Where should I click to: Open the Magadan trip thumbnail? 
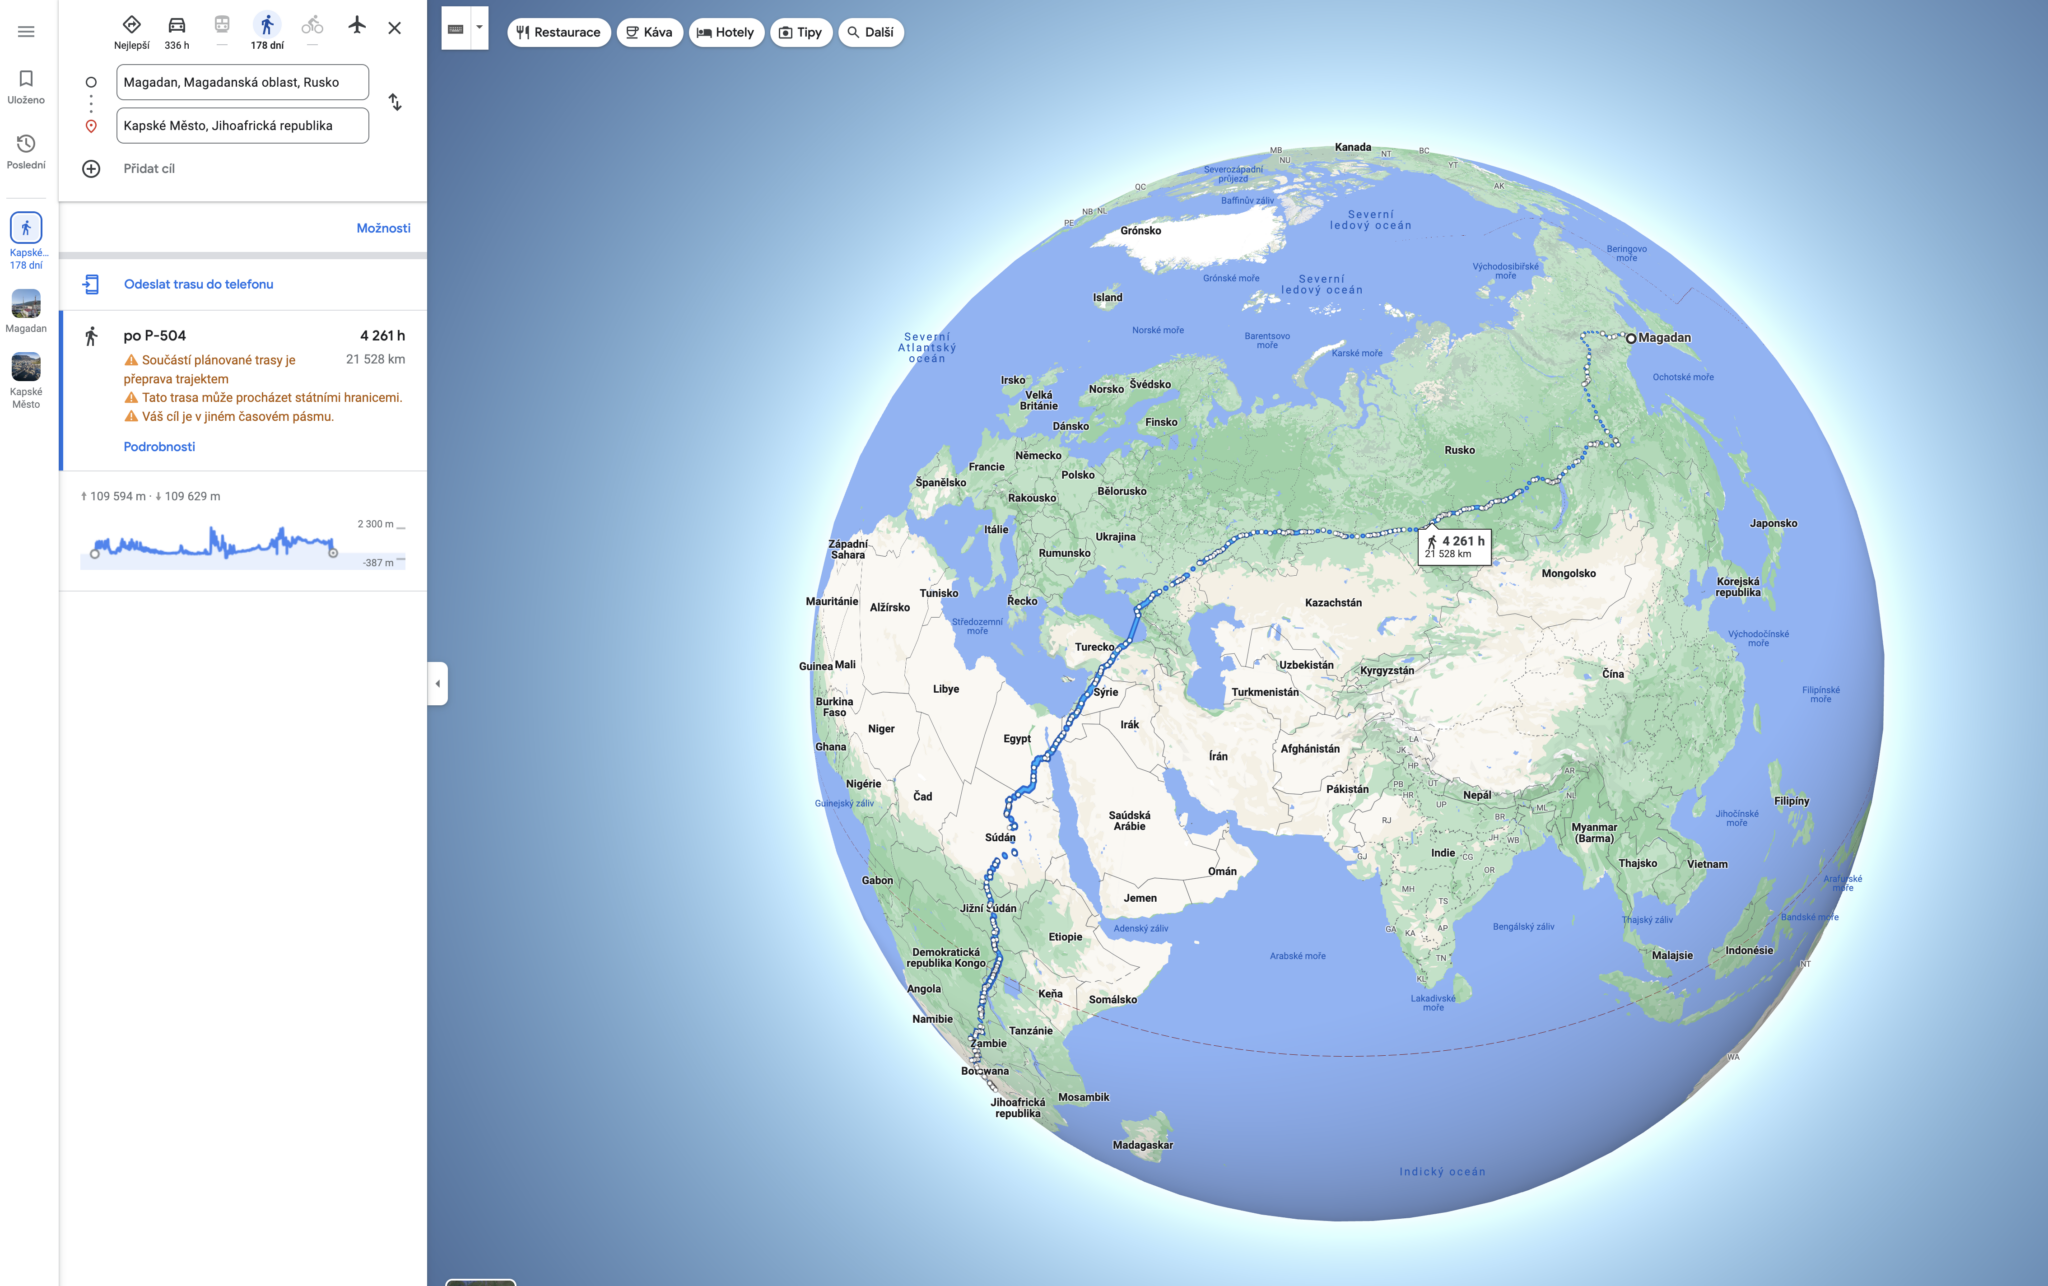[26, 306]
